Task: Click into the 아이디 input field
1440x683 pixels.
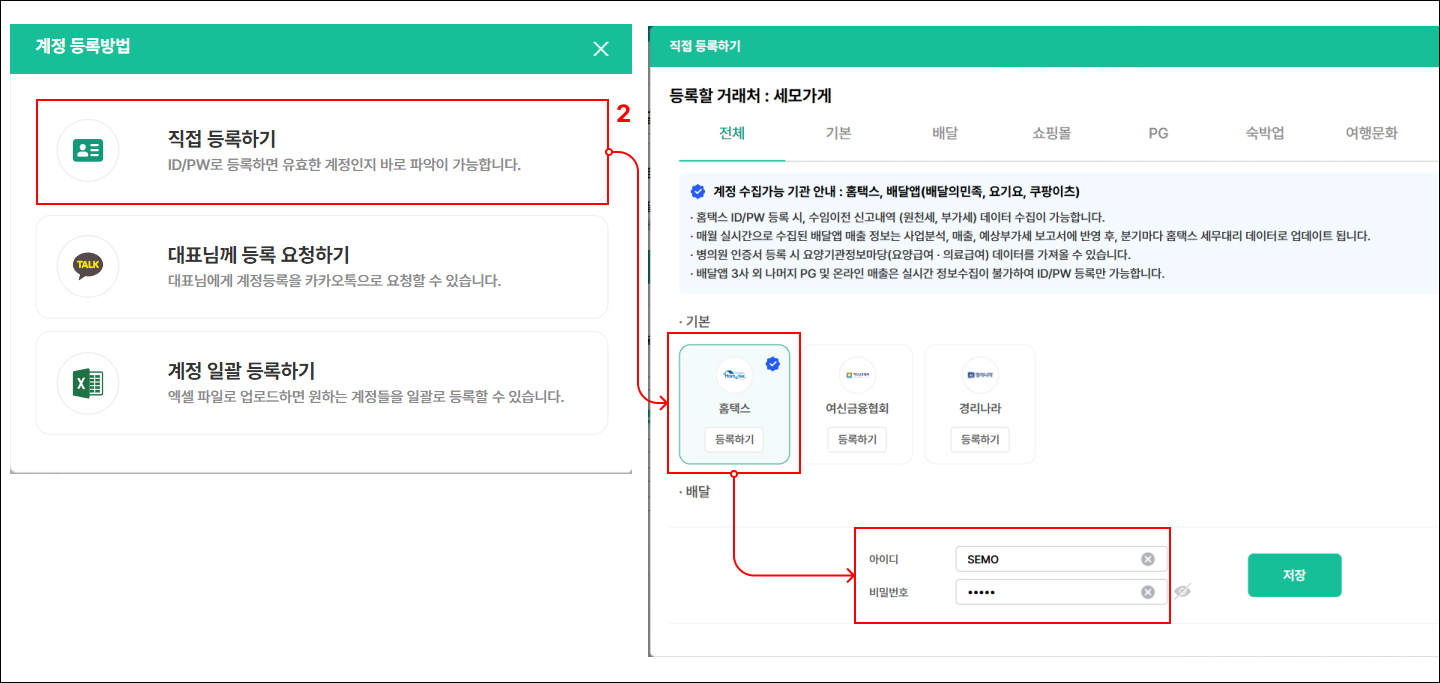Action: point(1045,559)
